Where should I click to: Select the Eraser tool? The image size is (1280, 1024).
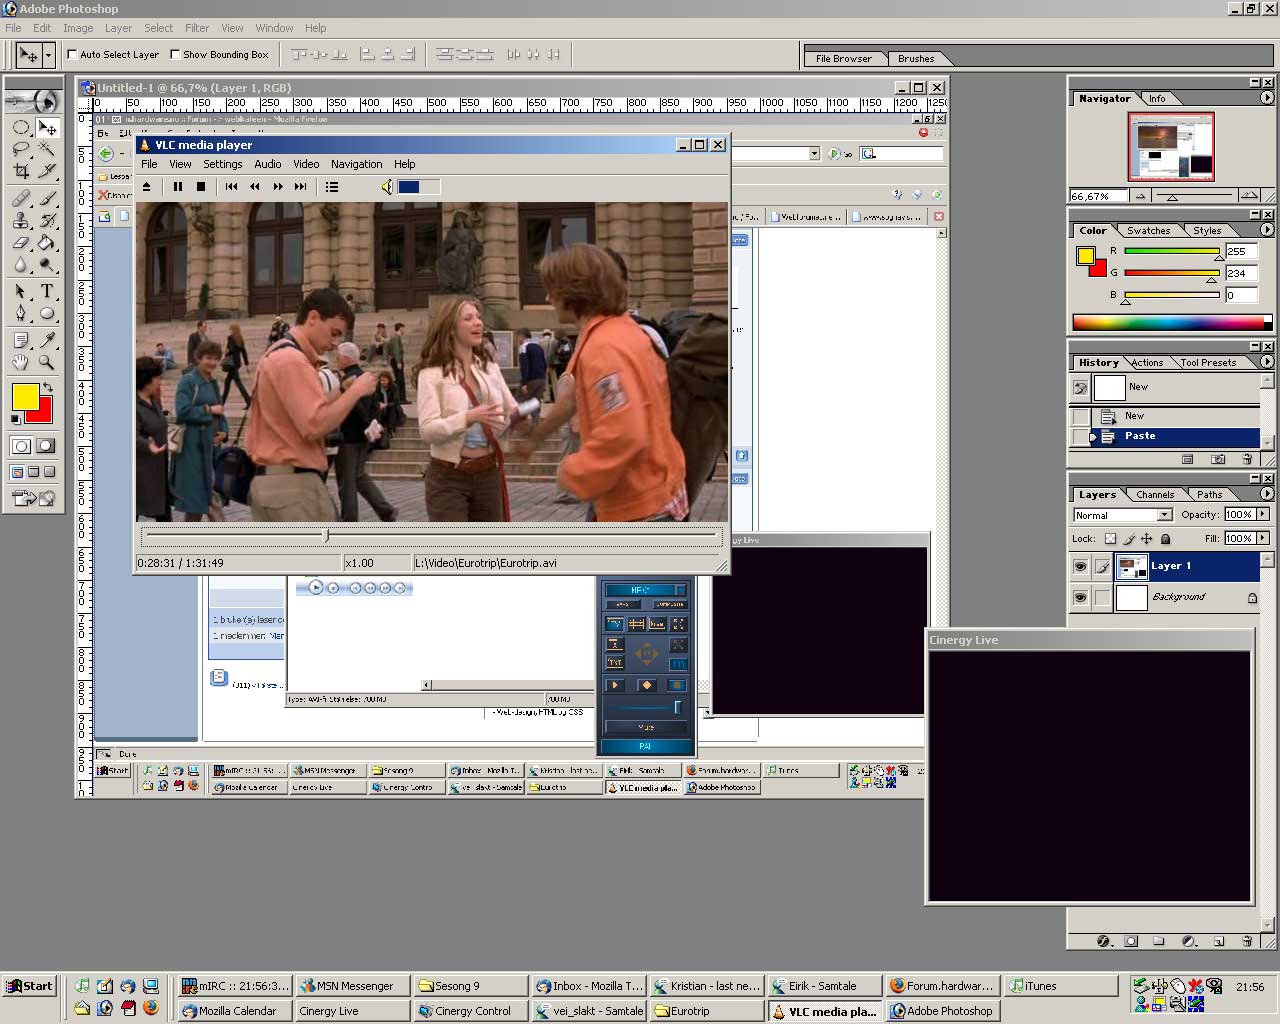pyautogui.click(x=21, y=242)
